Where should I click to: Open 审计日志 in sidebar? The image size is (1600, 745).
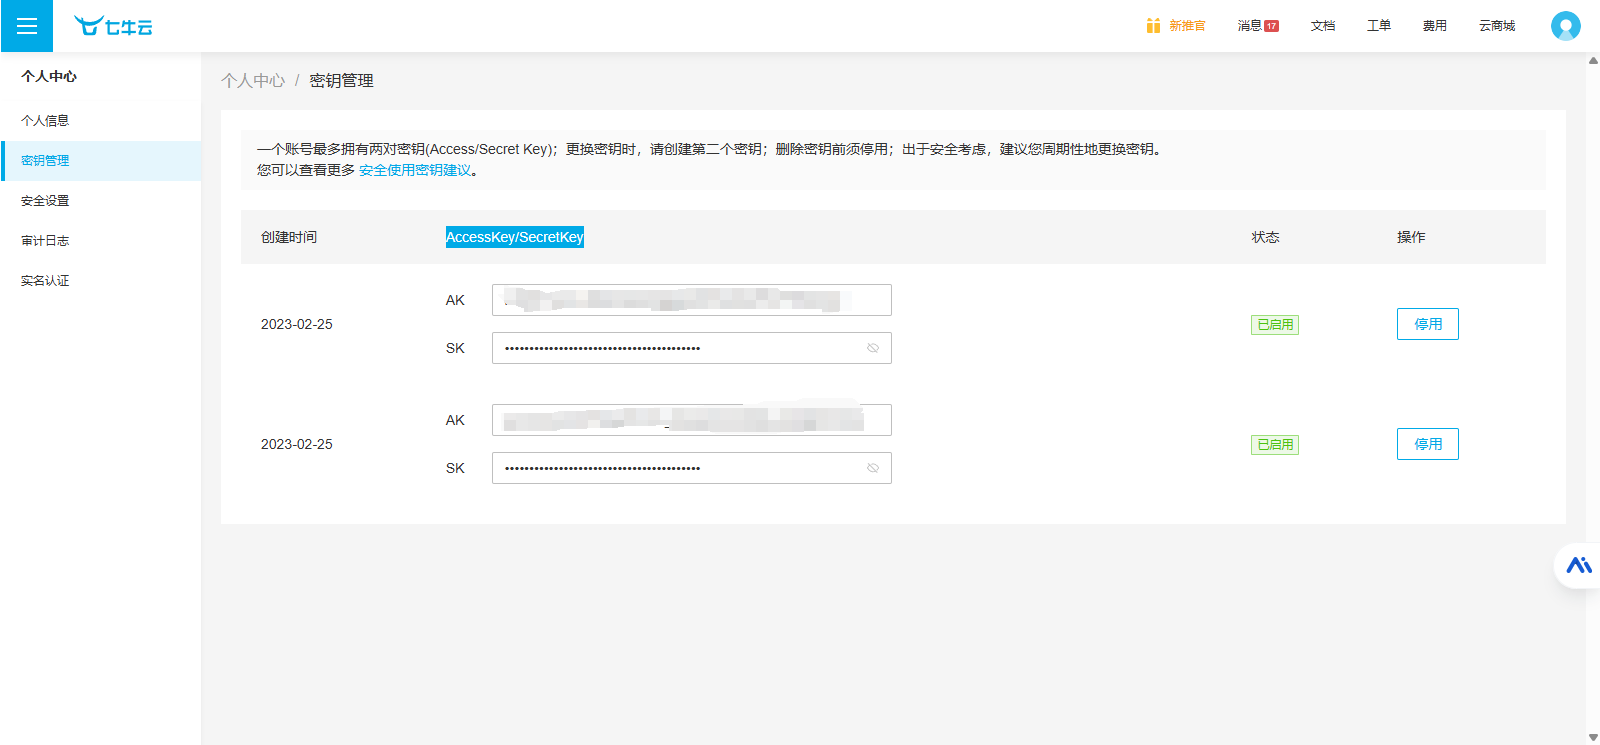(45, 241)
